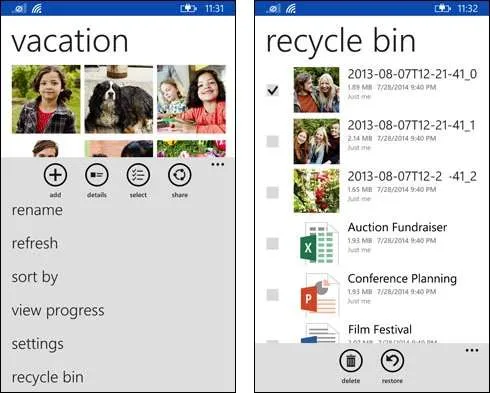Viewport: 490px width, 393px height.
Task: Tap the add icon in vacation app bar
Action: click(x=55, y=175)
